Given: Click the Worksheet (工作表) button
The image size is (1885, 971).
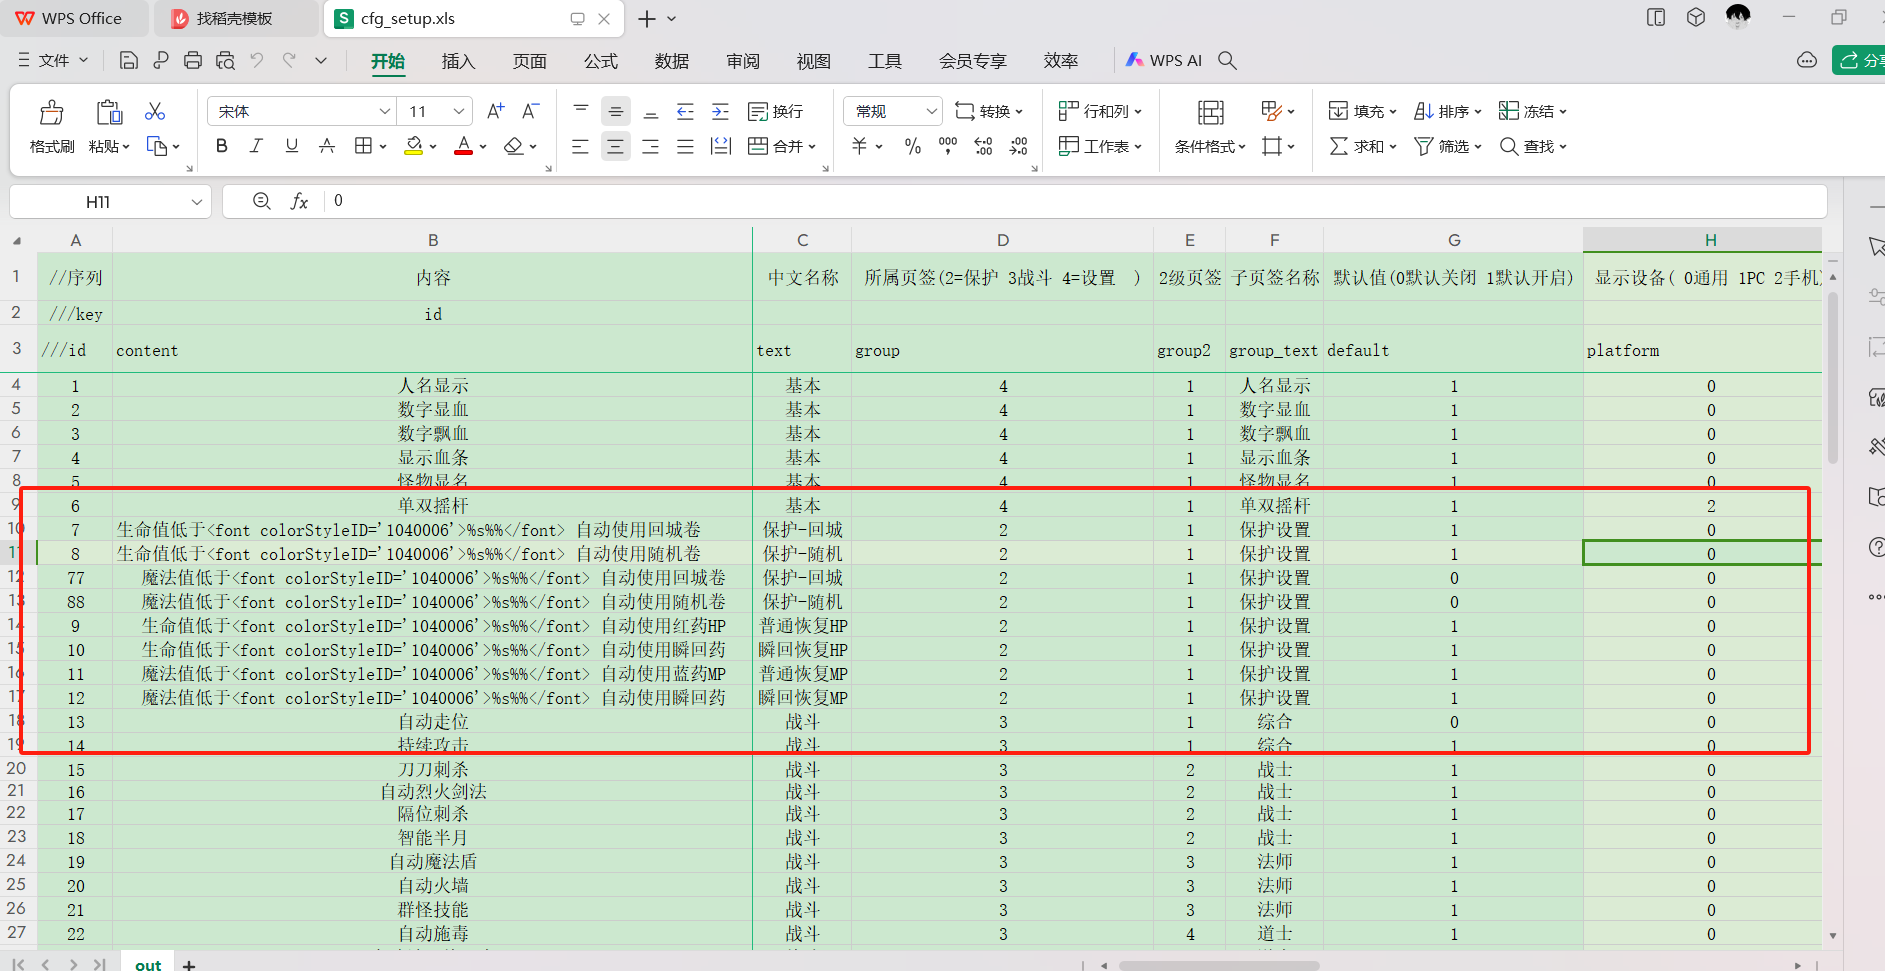Looking at the screenshot, I should tap(1100, 147).
